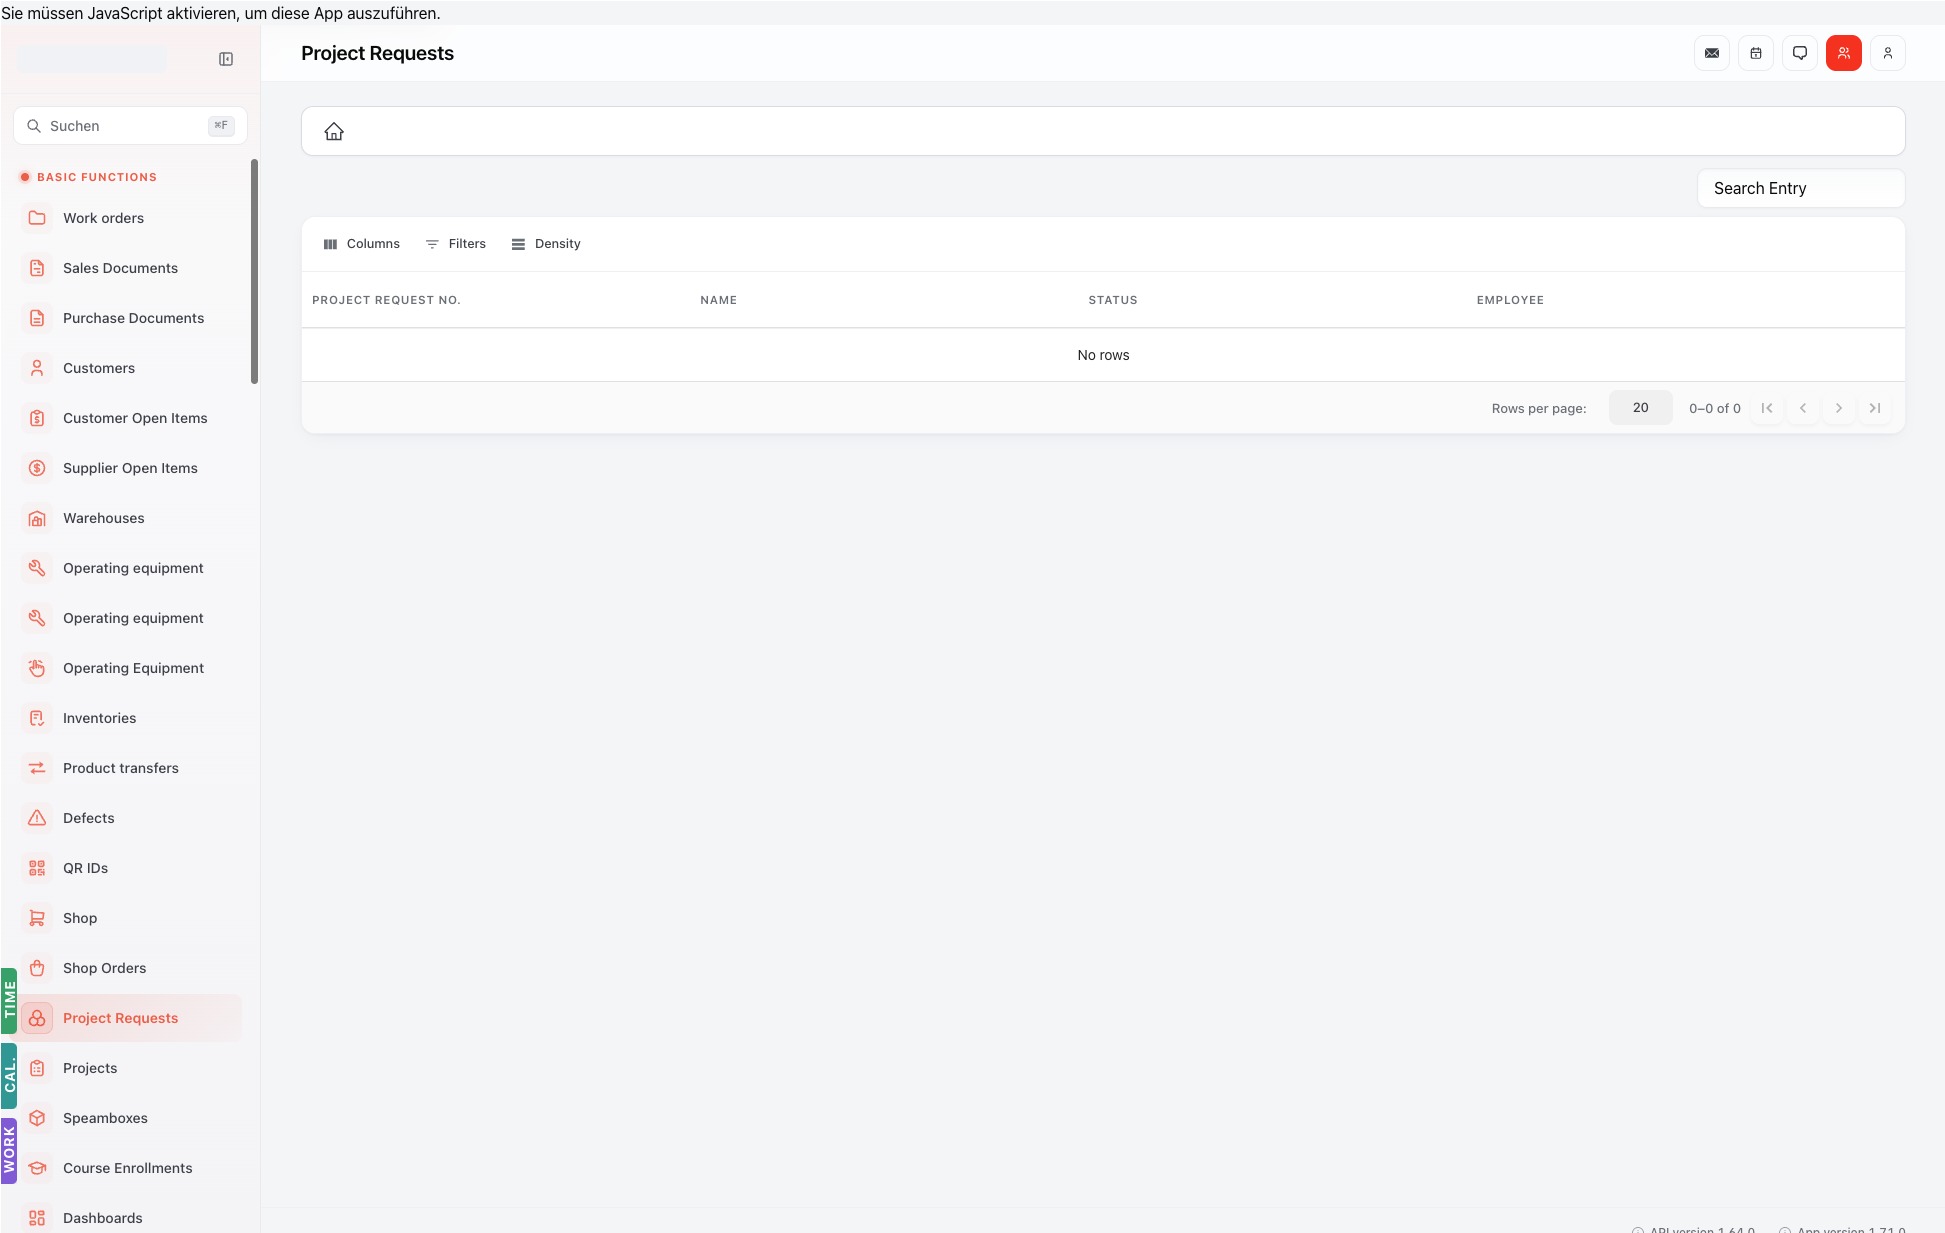The image size is (1945, 1233).
Task: Go to previous page of table
Action: pyautogui.click(x=1803, y=408)
